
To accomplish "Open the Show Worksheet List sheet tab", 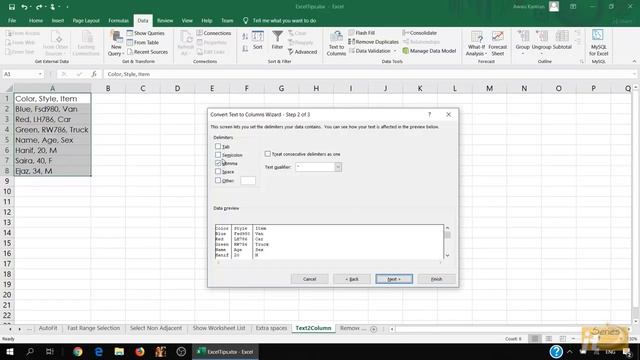I will tap(219, 328).
